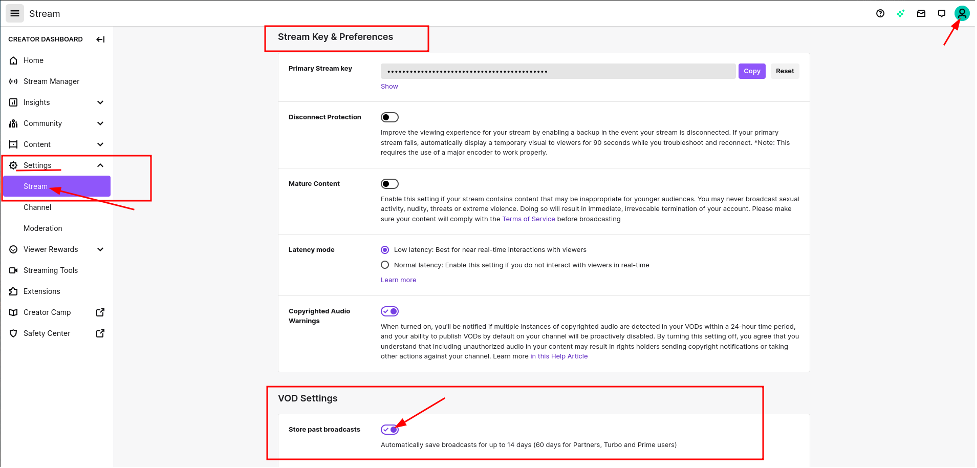977x468 pixels.
Task: Open the hamburger menu next to Stream
Action: click(x=15, y=13)
